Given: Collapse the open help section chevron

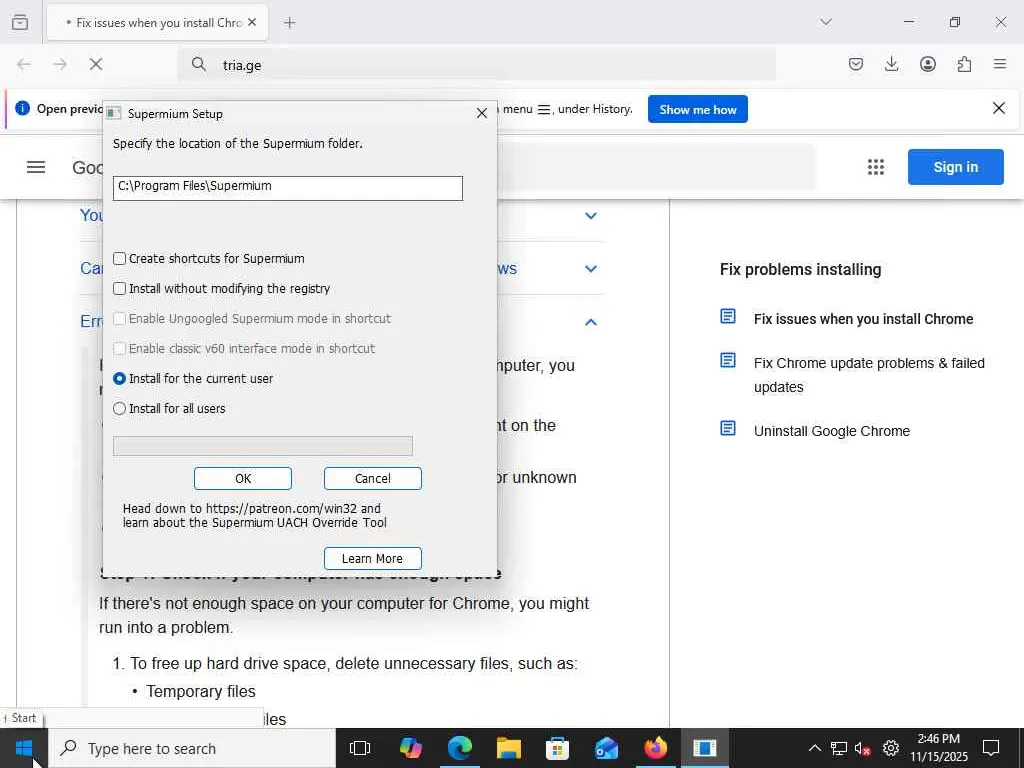Looking at the screenshot, I should click(590, 321).
